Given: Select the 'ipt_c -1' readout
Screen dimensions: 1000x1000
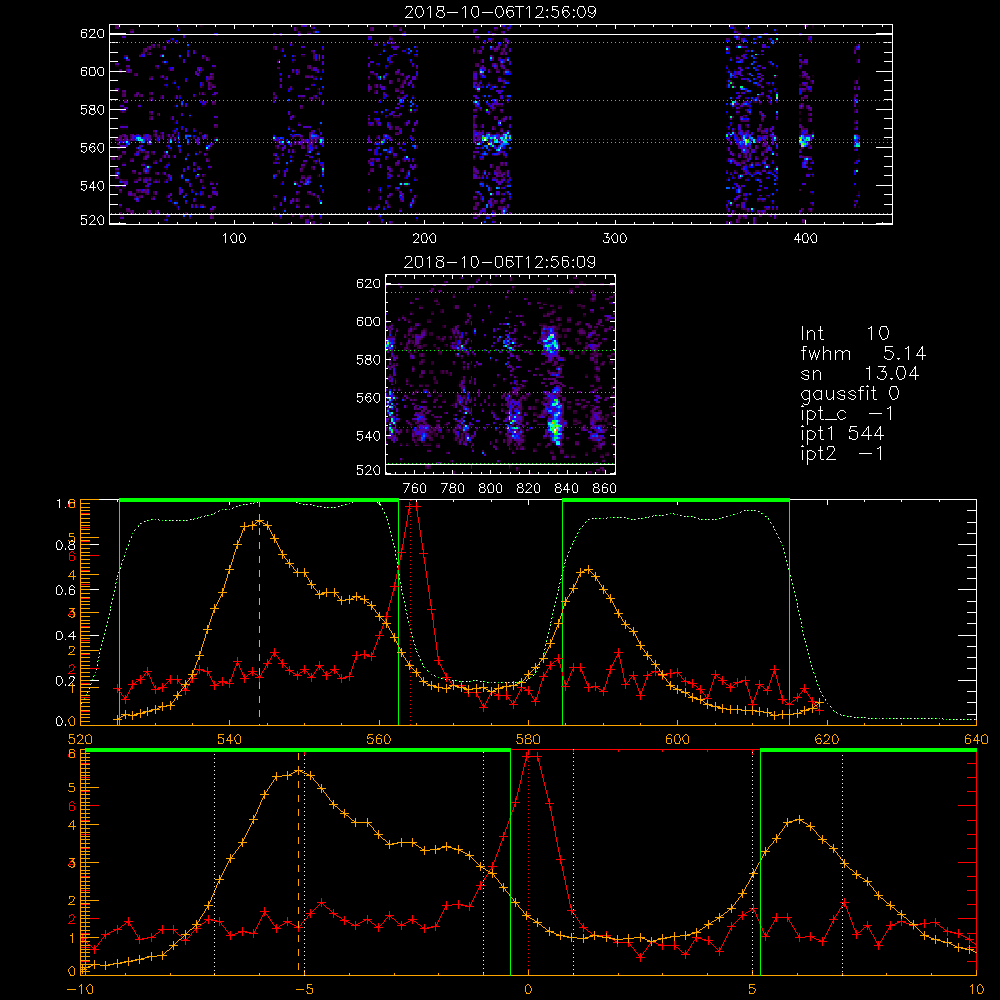Looking at the screenshot, I should (847, 414).
